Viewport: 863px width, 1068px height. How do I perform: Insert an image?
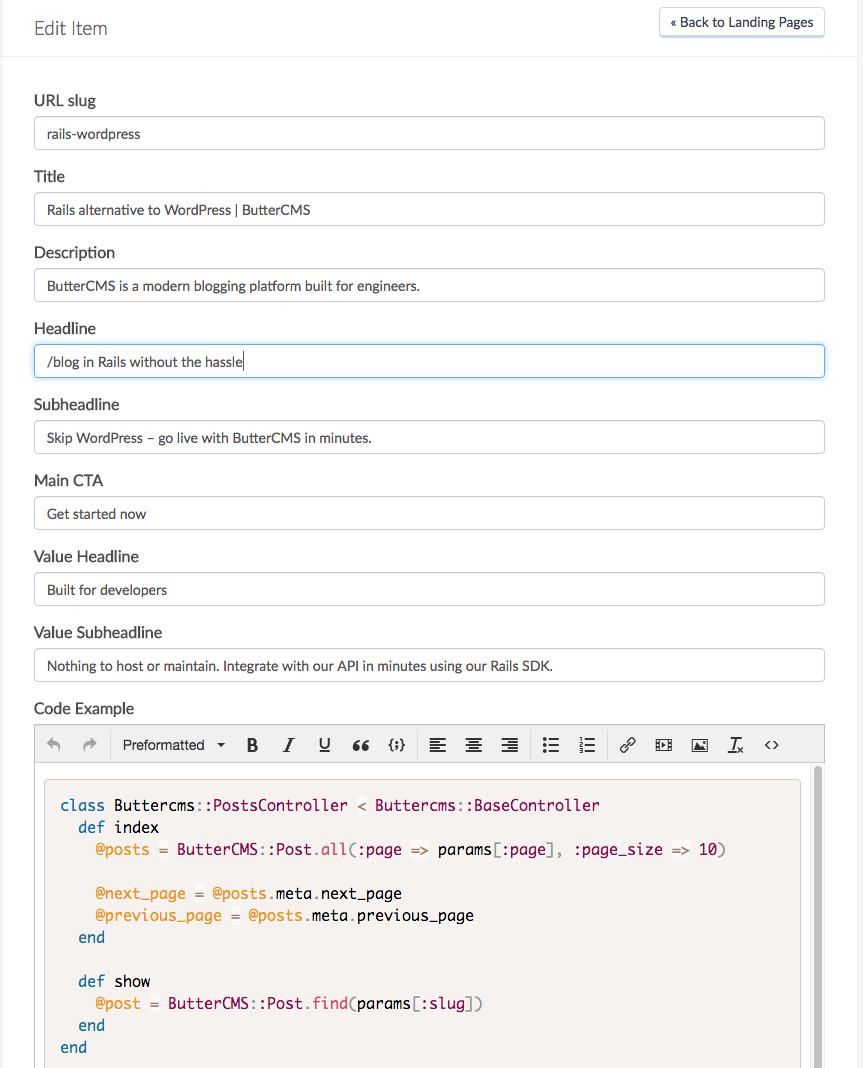700,744
